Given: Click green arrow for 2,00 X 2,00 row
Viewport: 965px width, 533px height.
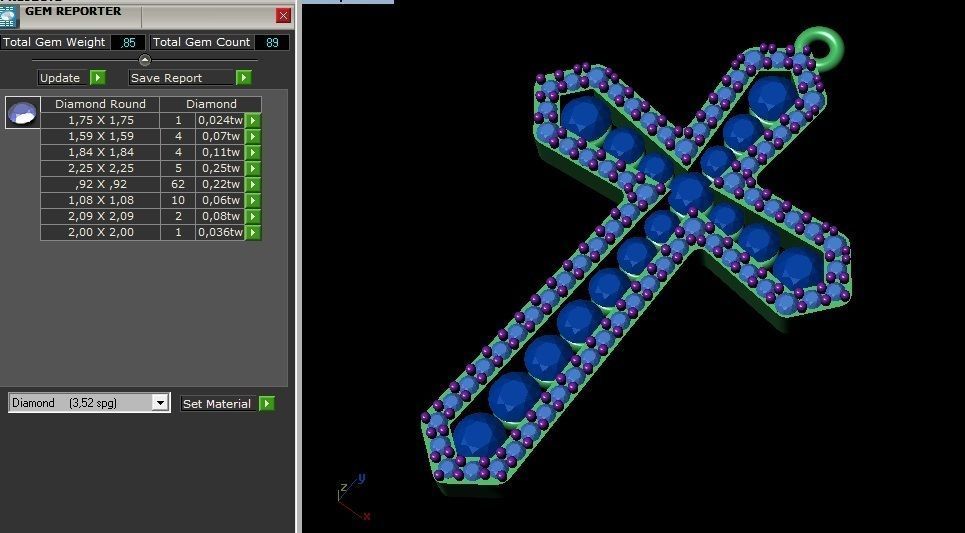Looking at the screenshot, I should (x=253, y=232).
